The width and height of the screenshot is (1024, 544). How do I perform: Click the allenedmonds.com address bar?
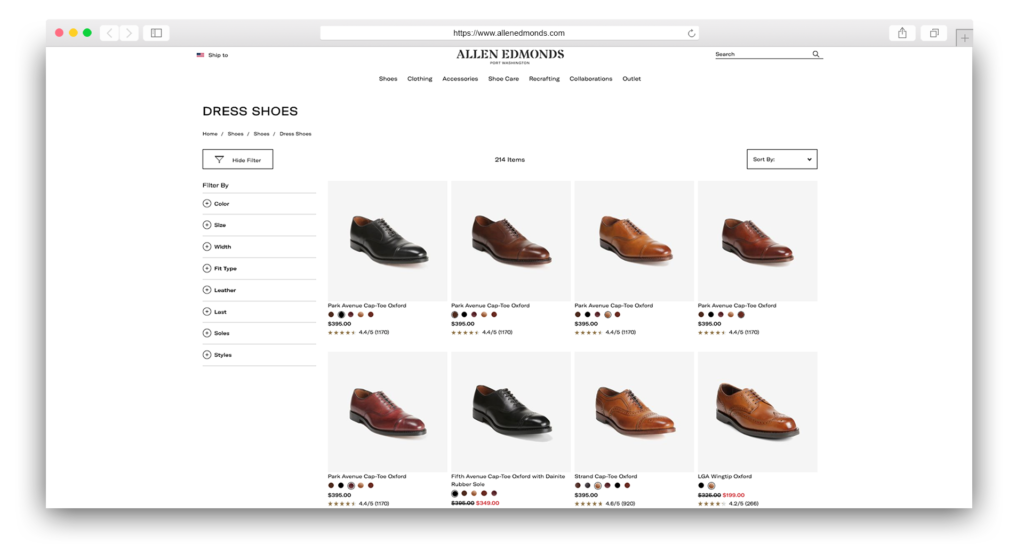pyautogui.click(x=509, y=33)
